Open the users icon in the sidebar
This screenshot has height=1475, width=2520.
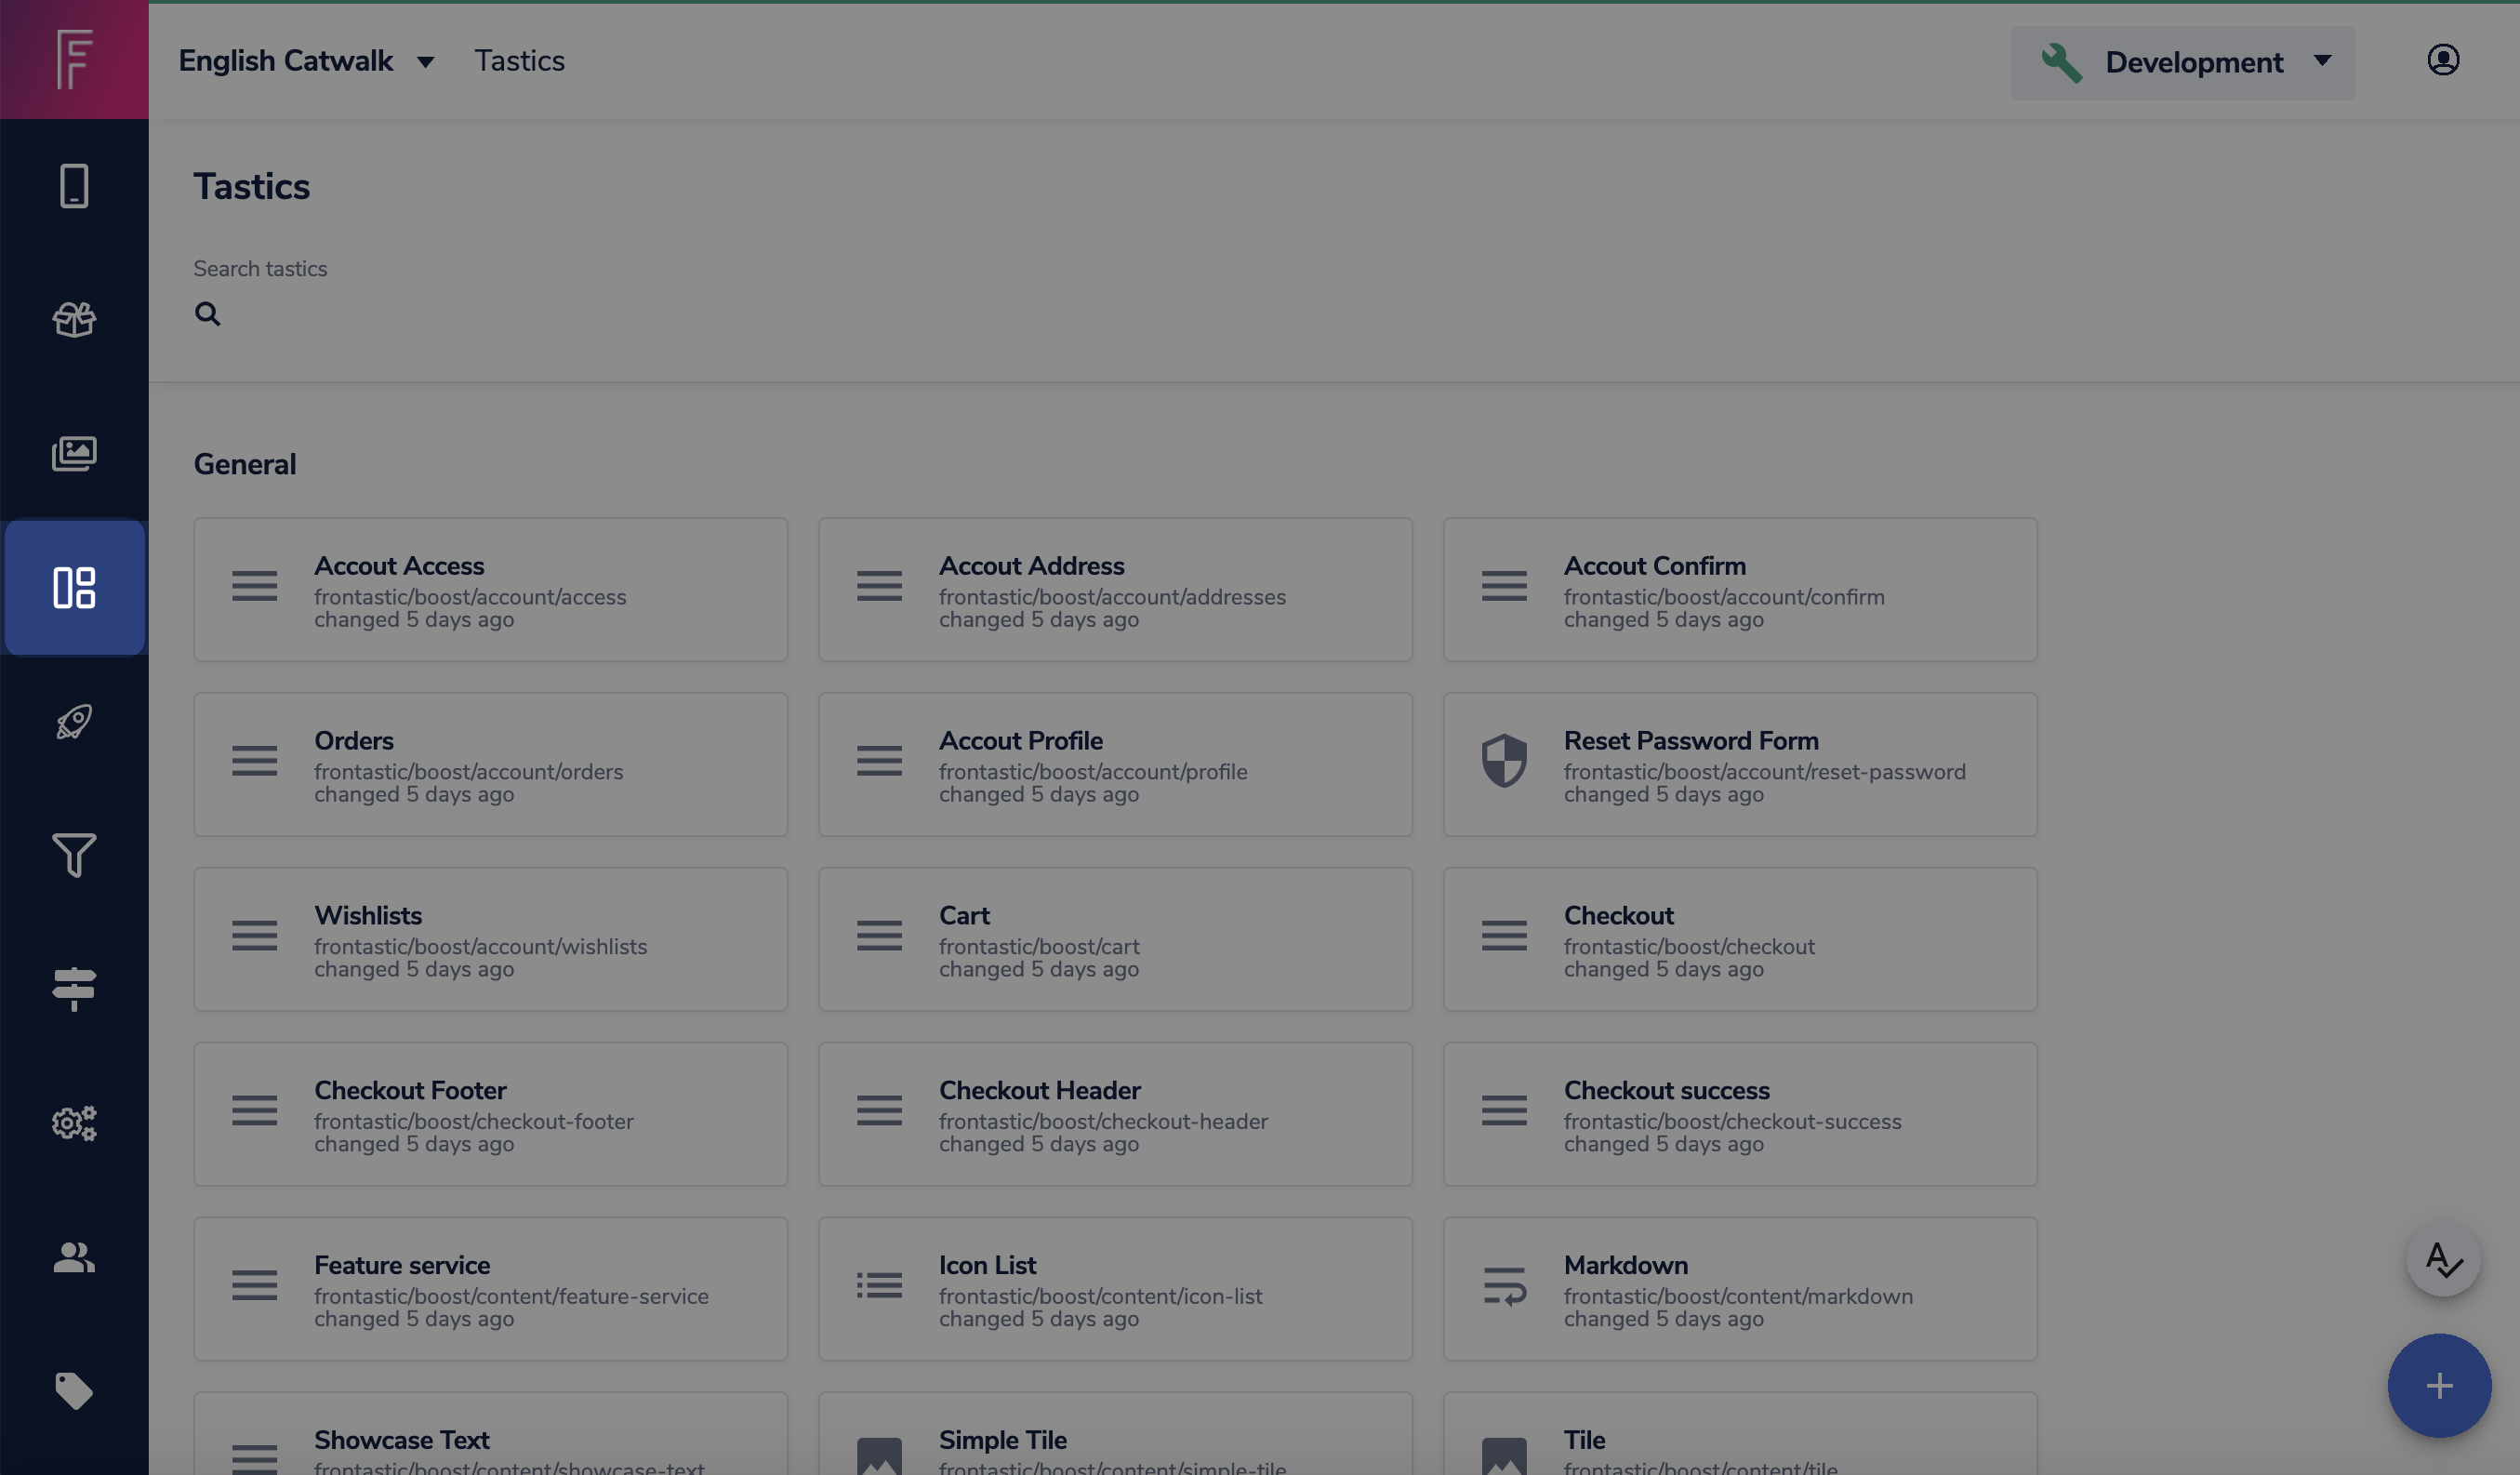coord(74,1257)
